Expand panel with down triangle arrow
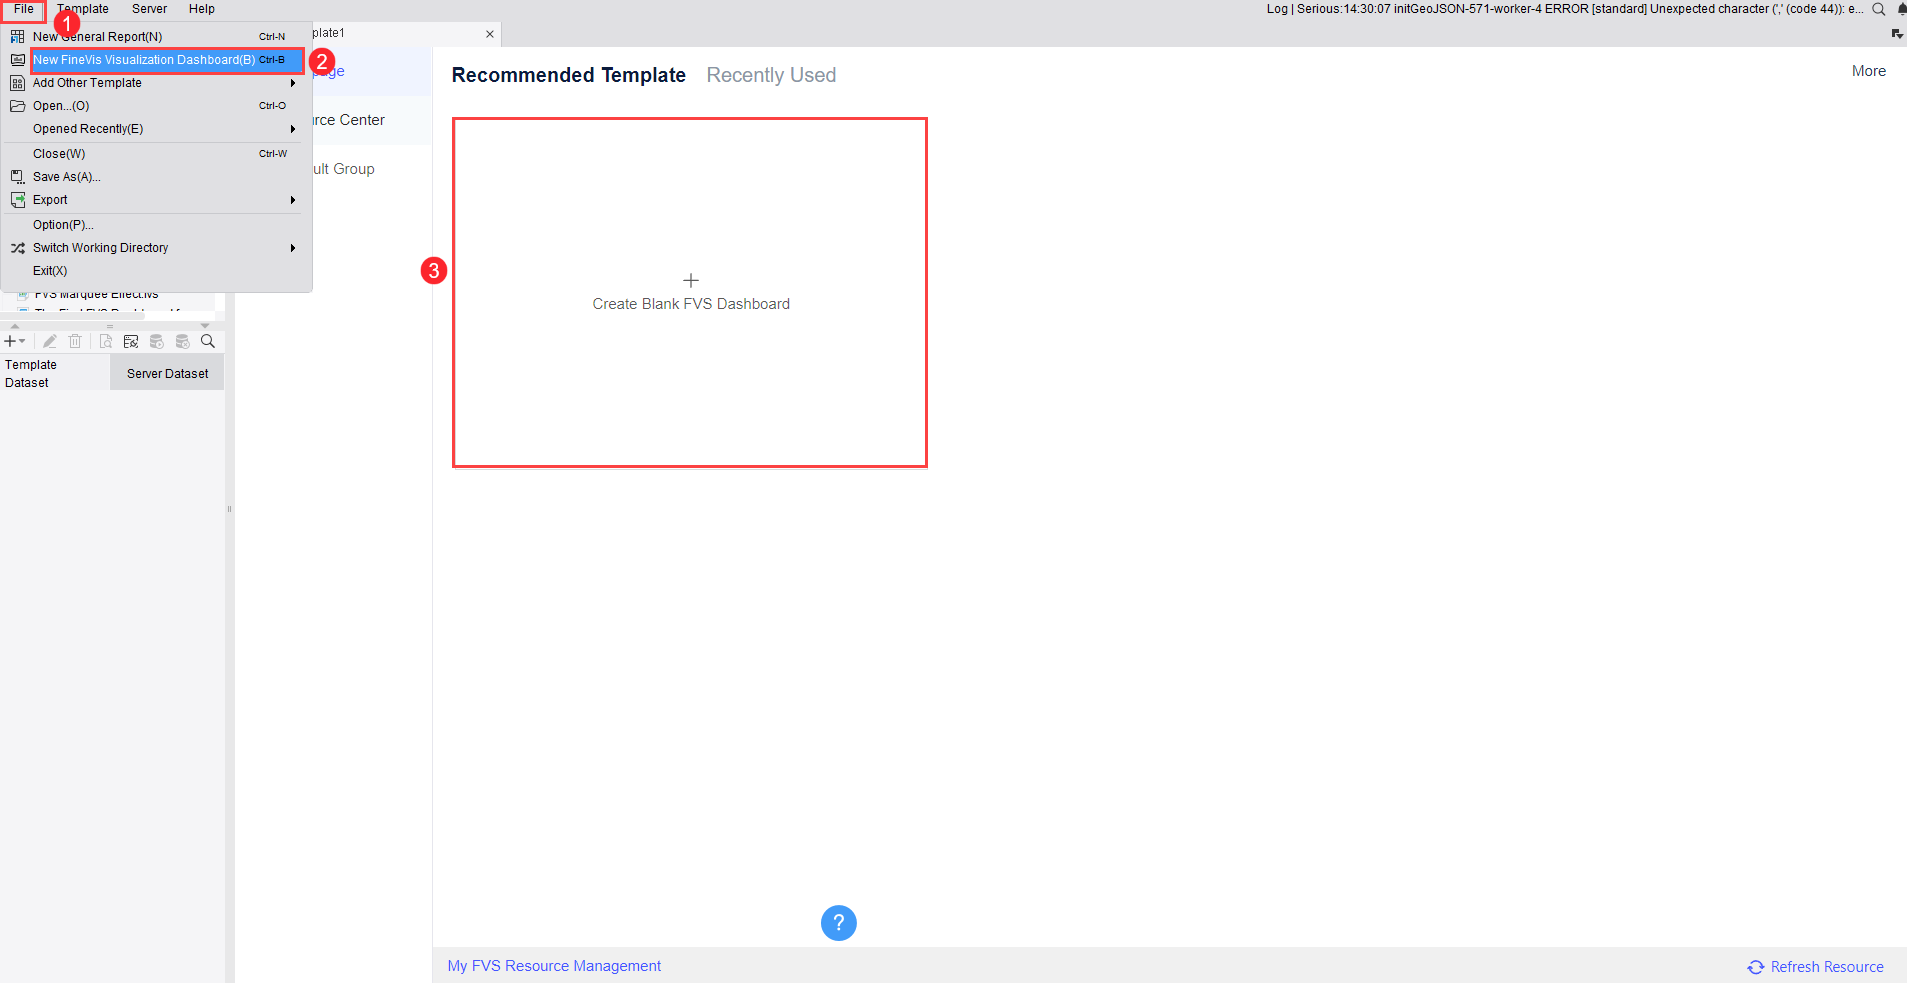Image resolution: width=1907 pixels, height=983 pixels. pos(205,326)
